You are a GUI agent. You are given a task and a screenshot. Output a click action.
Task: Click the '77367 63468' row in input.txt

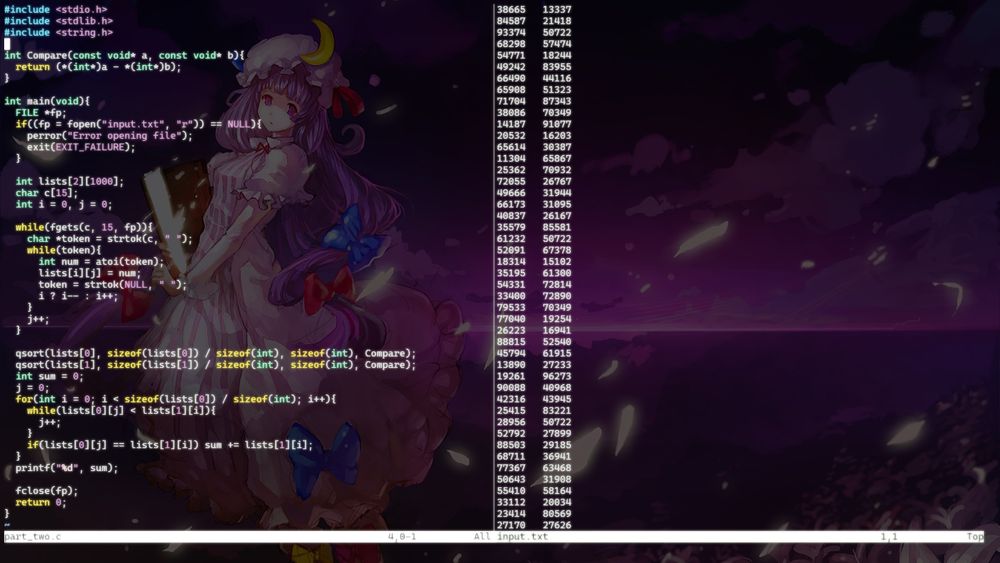[534, 469]
